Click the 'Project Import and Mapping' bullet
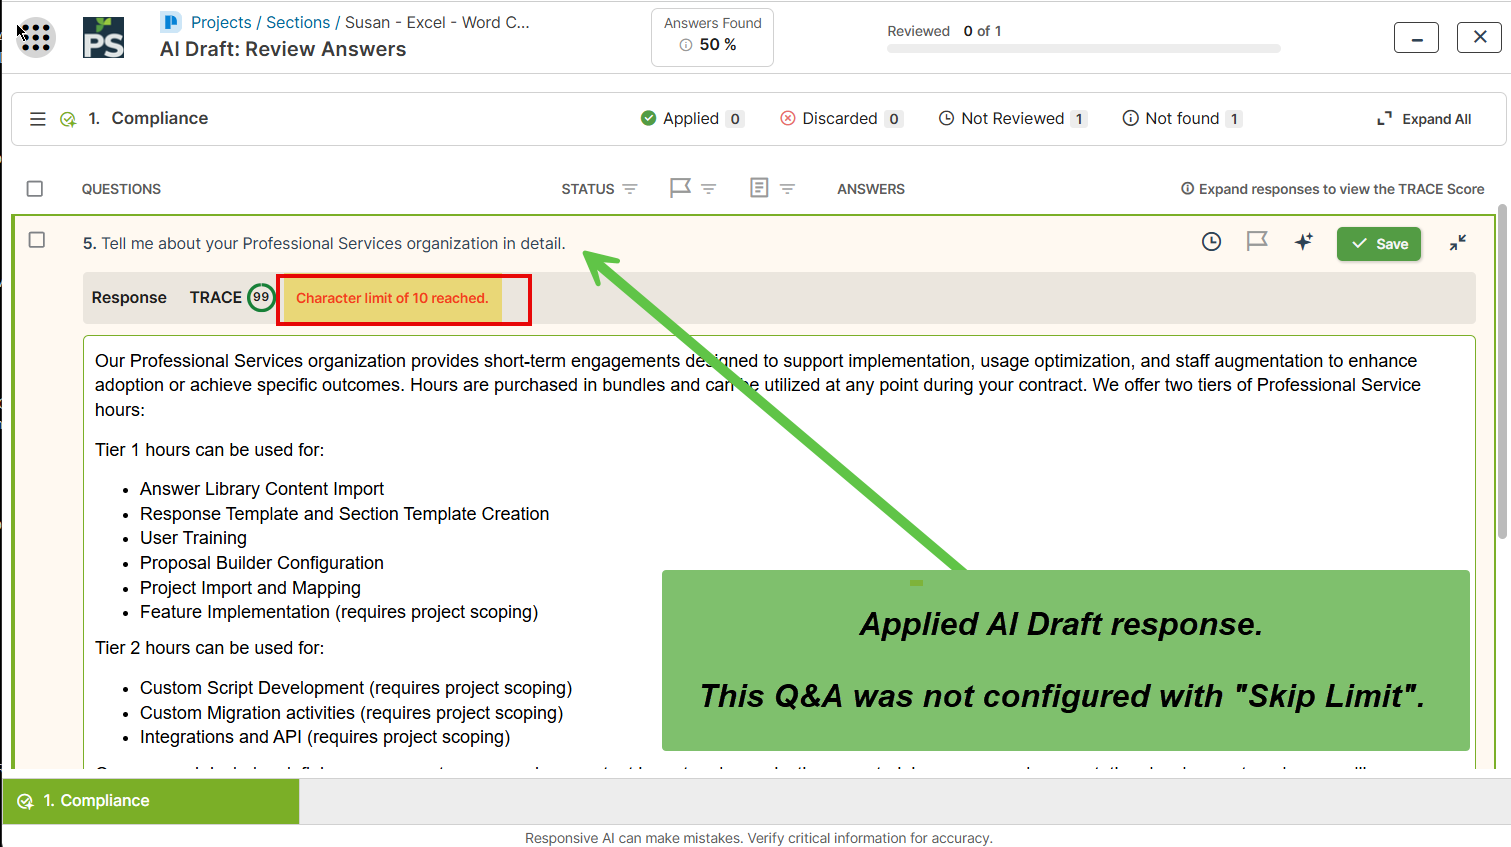Viewport: 1511px width, 847px height. pyautogui.click(x=250, y=588)
